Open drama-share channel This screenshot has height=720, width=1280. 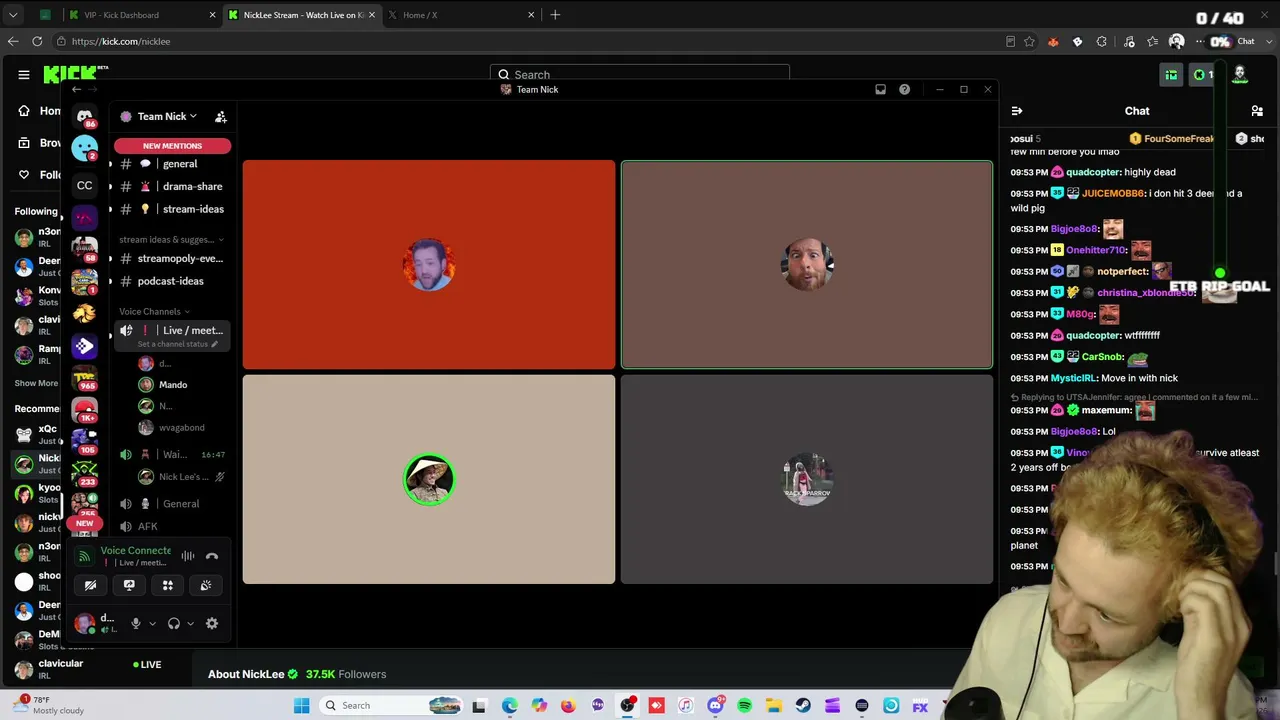(172, 186)
